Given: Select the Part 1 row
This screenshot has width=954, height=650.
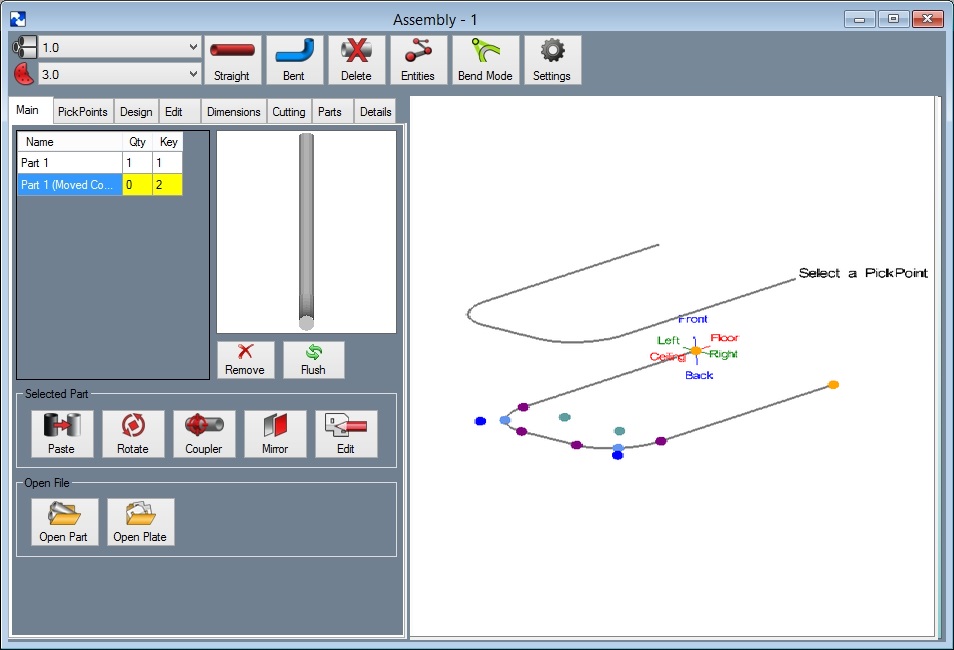Looking at the screenshot, I should pos(100,163).
